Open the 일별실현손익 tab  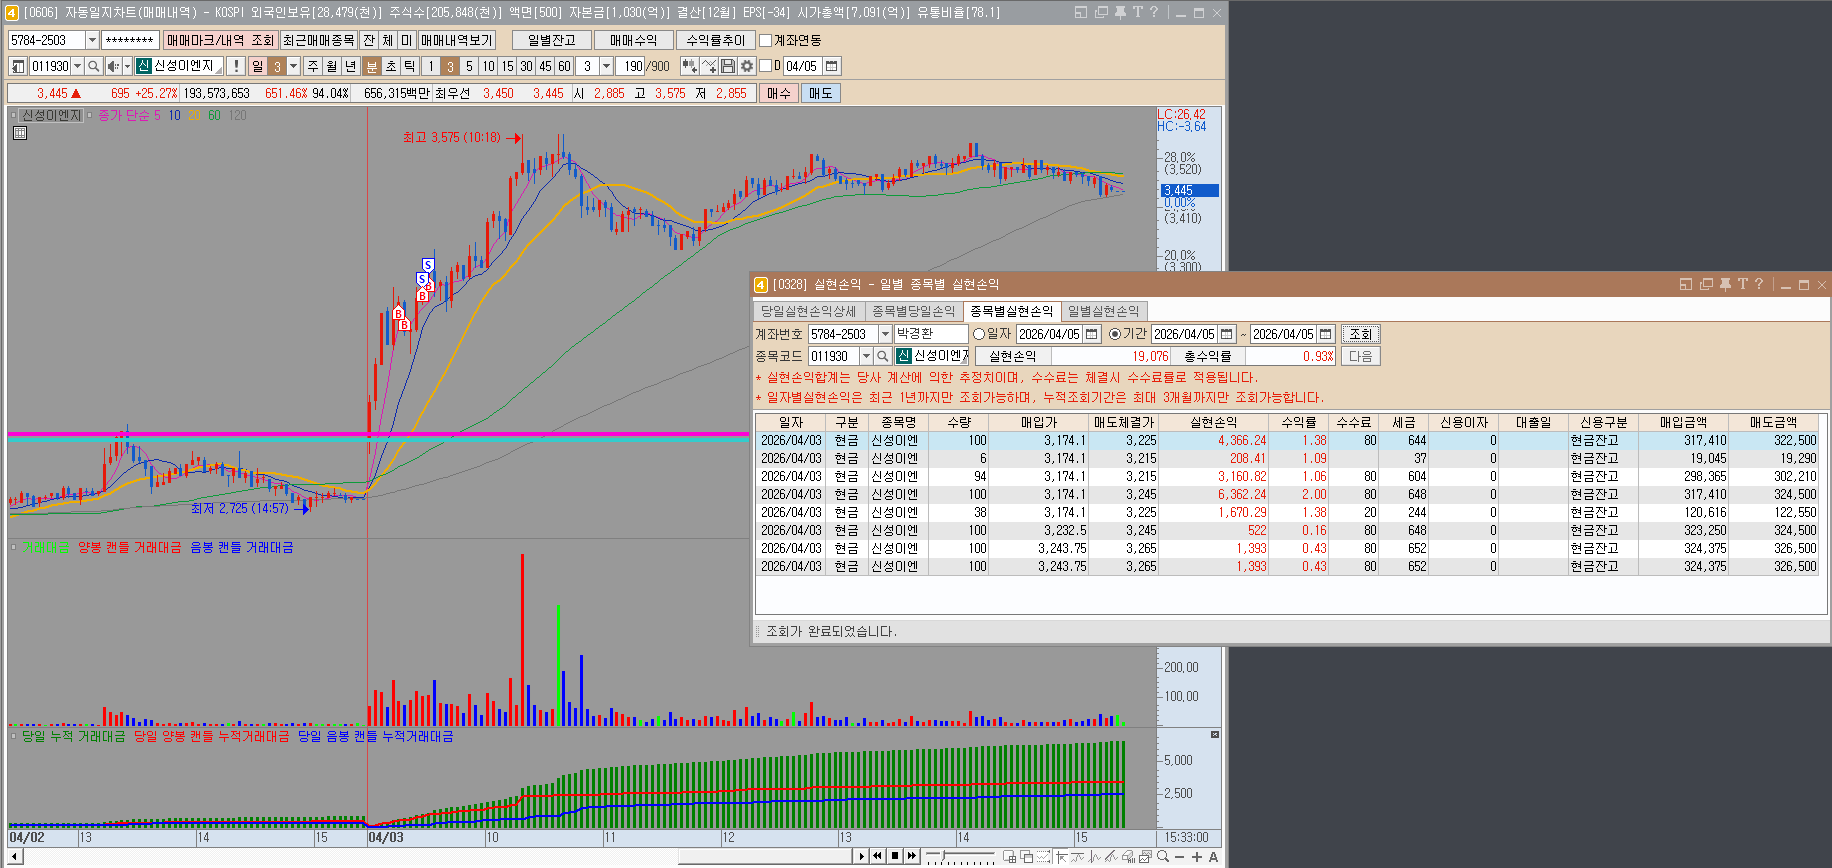tap(1104, 312)
